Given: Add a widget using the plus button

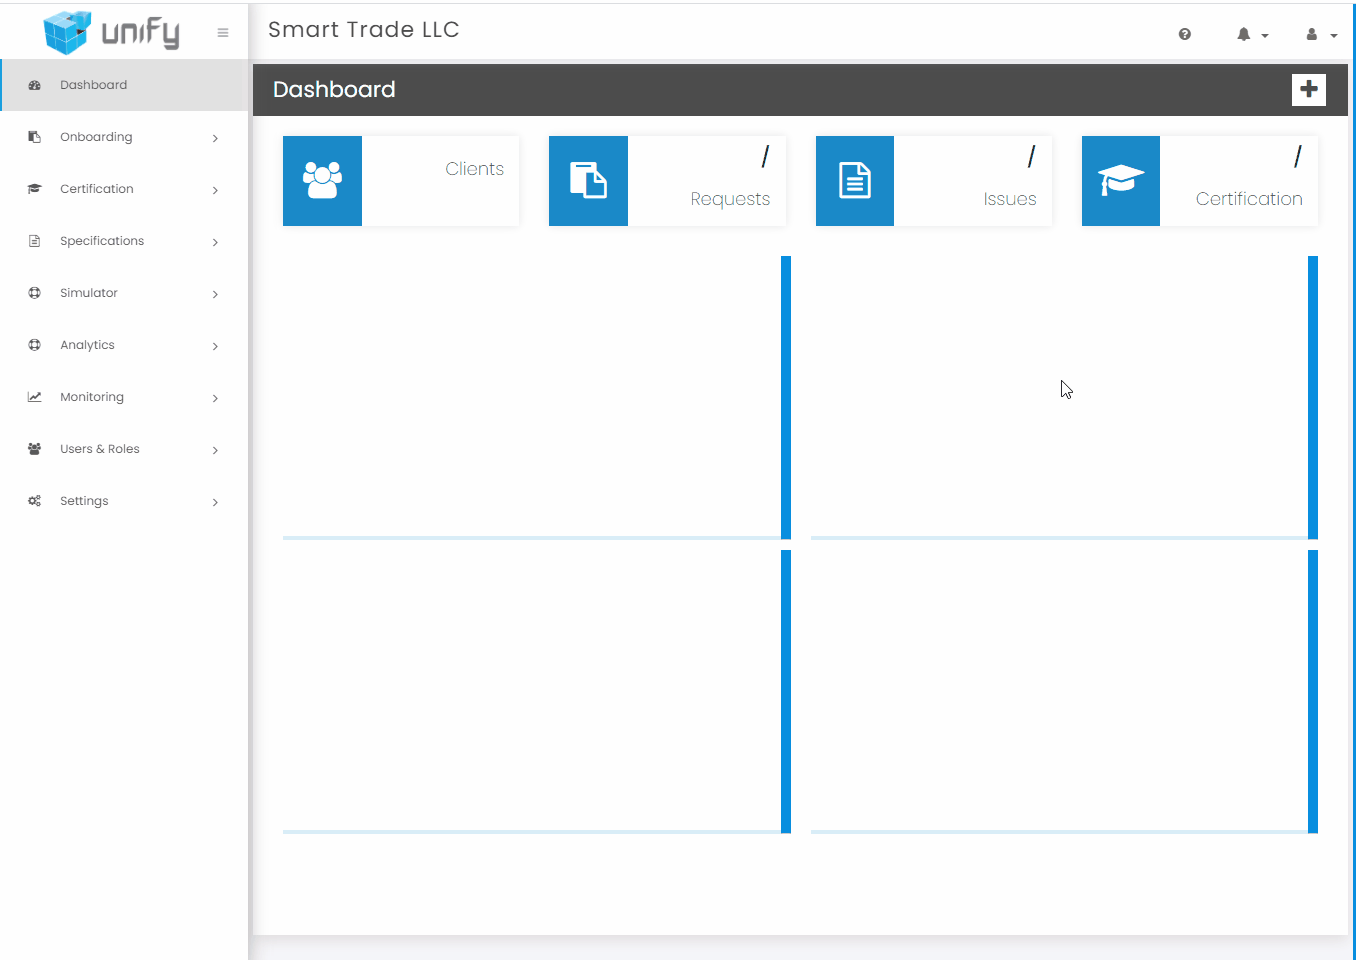Looking at the screenshot, I should tap(1308, 89).
